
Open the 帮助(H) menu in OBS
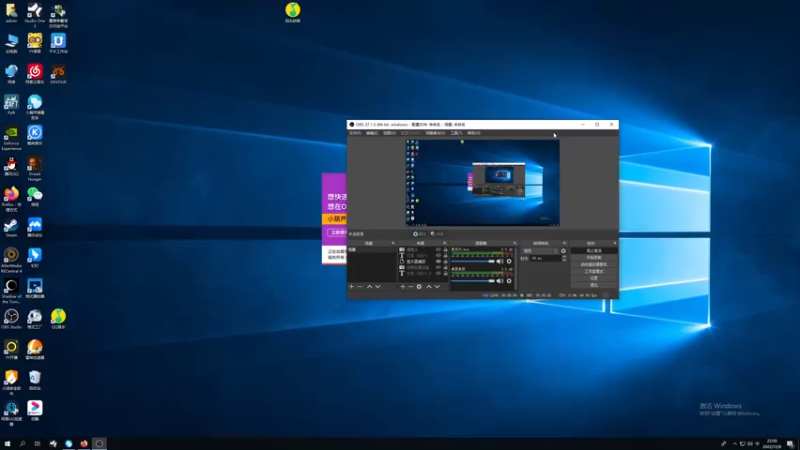pyautogui.click(x=473, y=133)
